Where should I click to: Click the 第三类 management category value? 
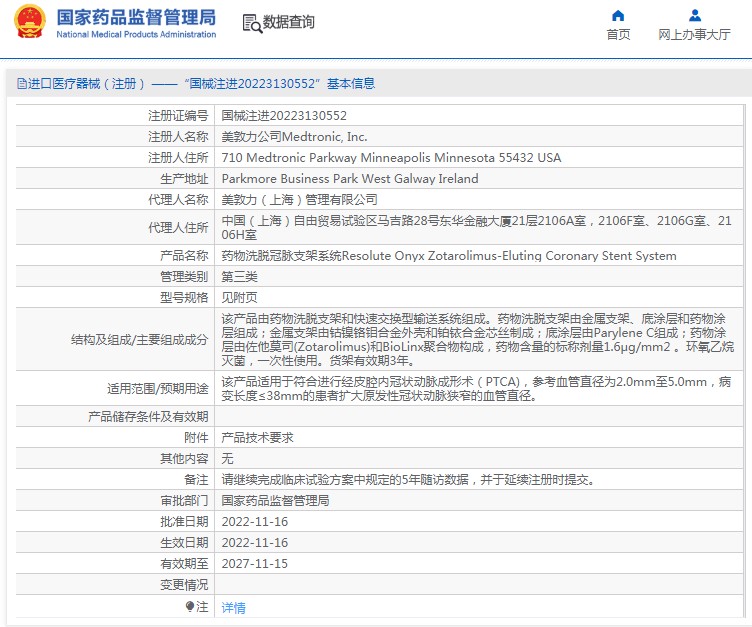coord(239,276)
